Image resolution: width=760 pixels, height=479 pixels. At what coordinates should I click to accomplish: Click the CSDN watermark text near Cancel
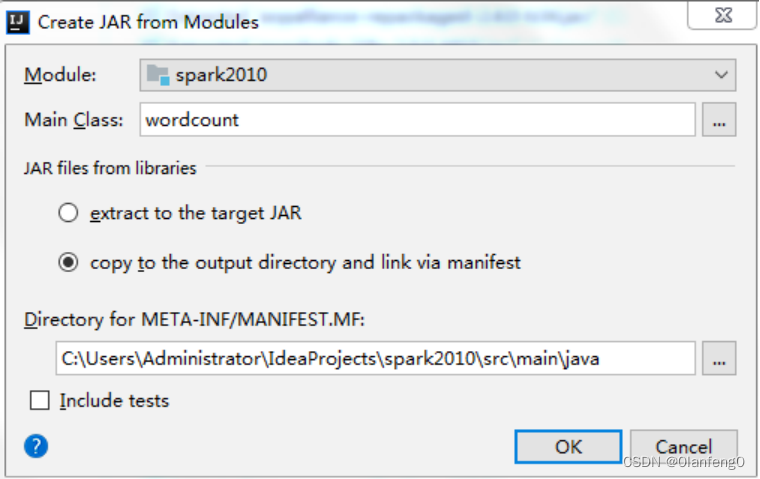[683, 462]
